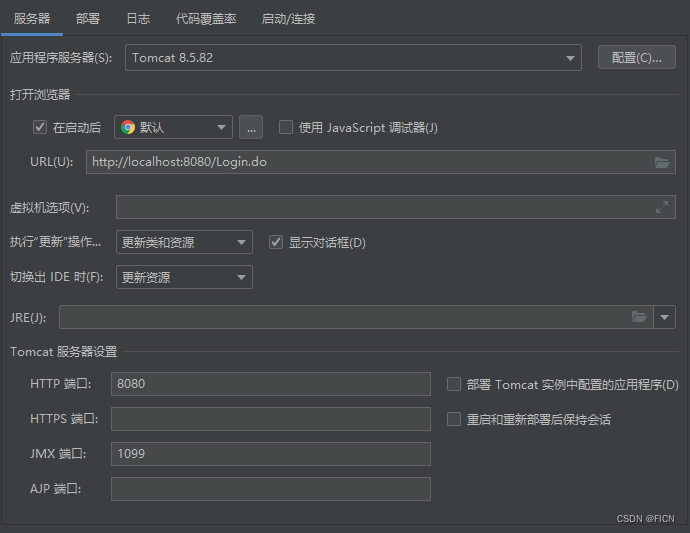This screenshot has height=533, width=690.
Task: Open the 更新资源 dropdown for IDE switch
Action: point(184,277)
